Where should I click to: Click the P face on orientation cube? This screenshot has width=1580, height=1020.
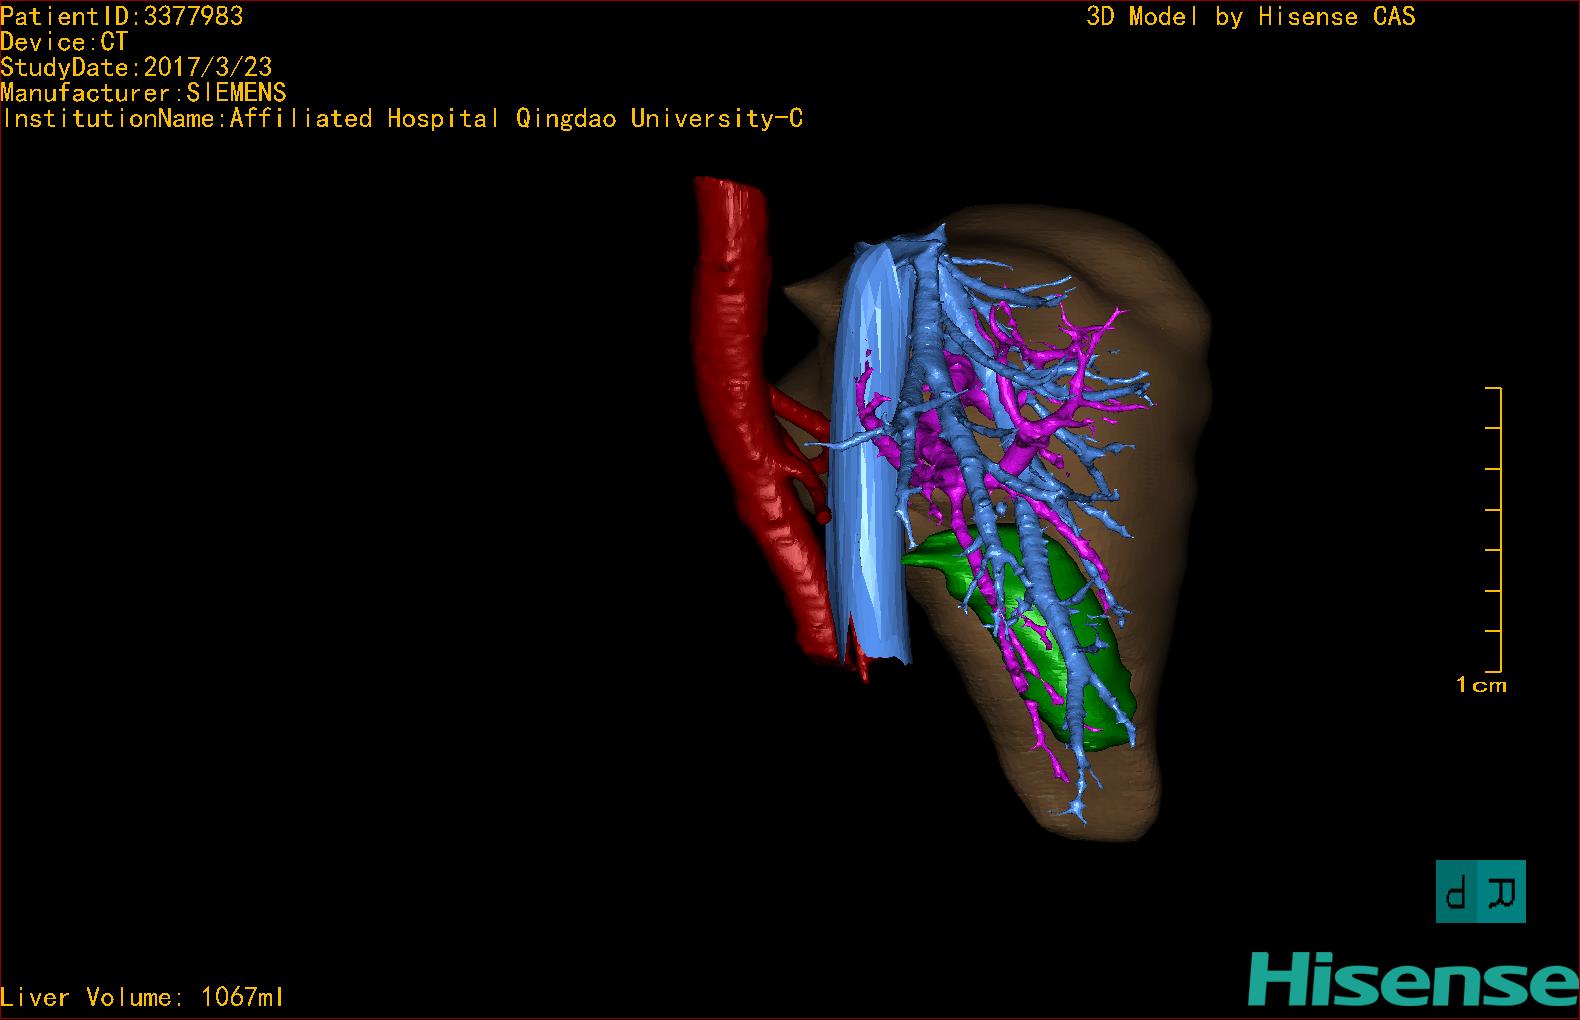1459,891
